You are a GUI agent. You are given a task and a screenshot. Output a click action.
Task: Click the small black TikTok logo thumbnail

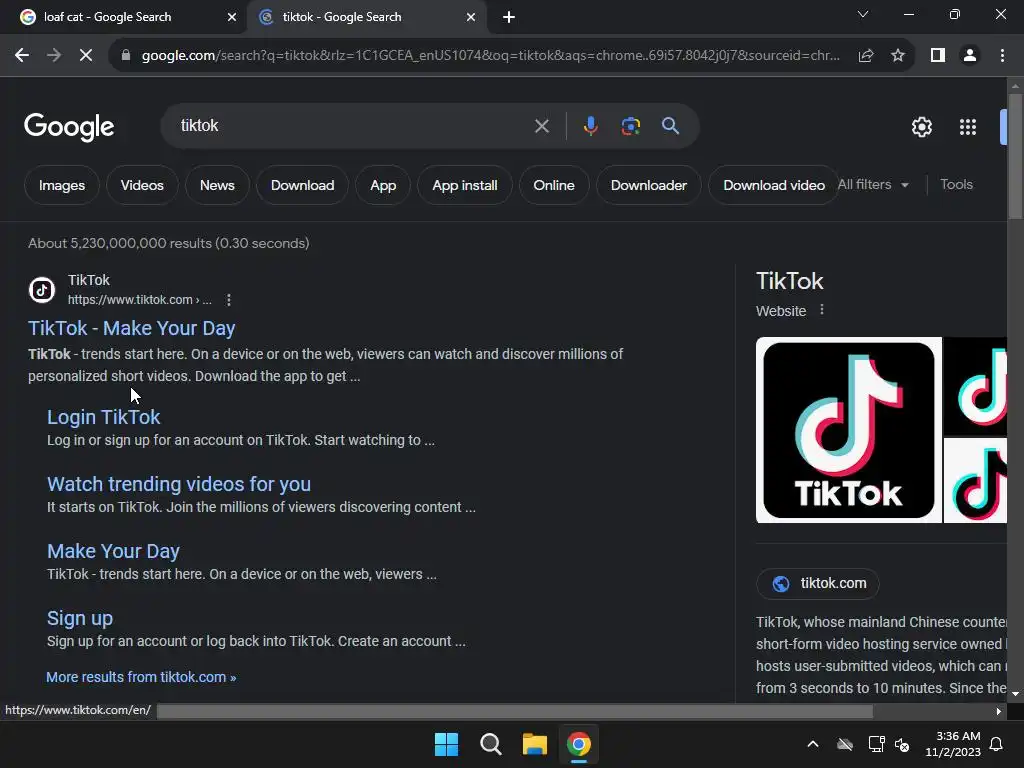coord(976,386)
